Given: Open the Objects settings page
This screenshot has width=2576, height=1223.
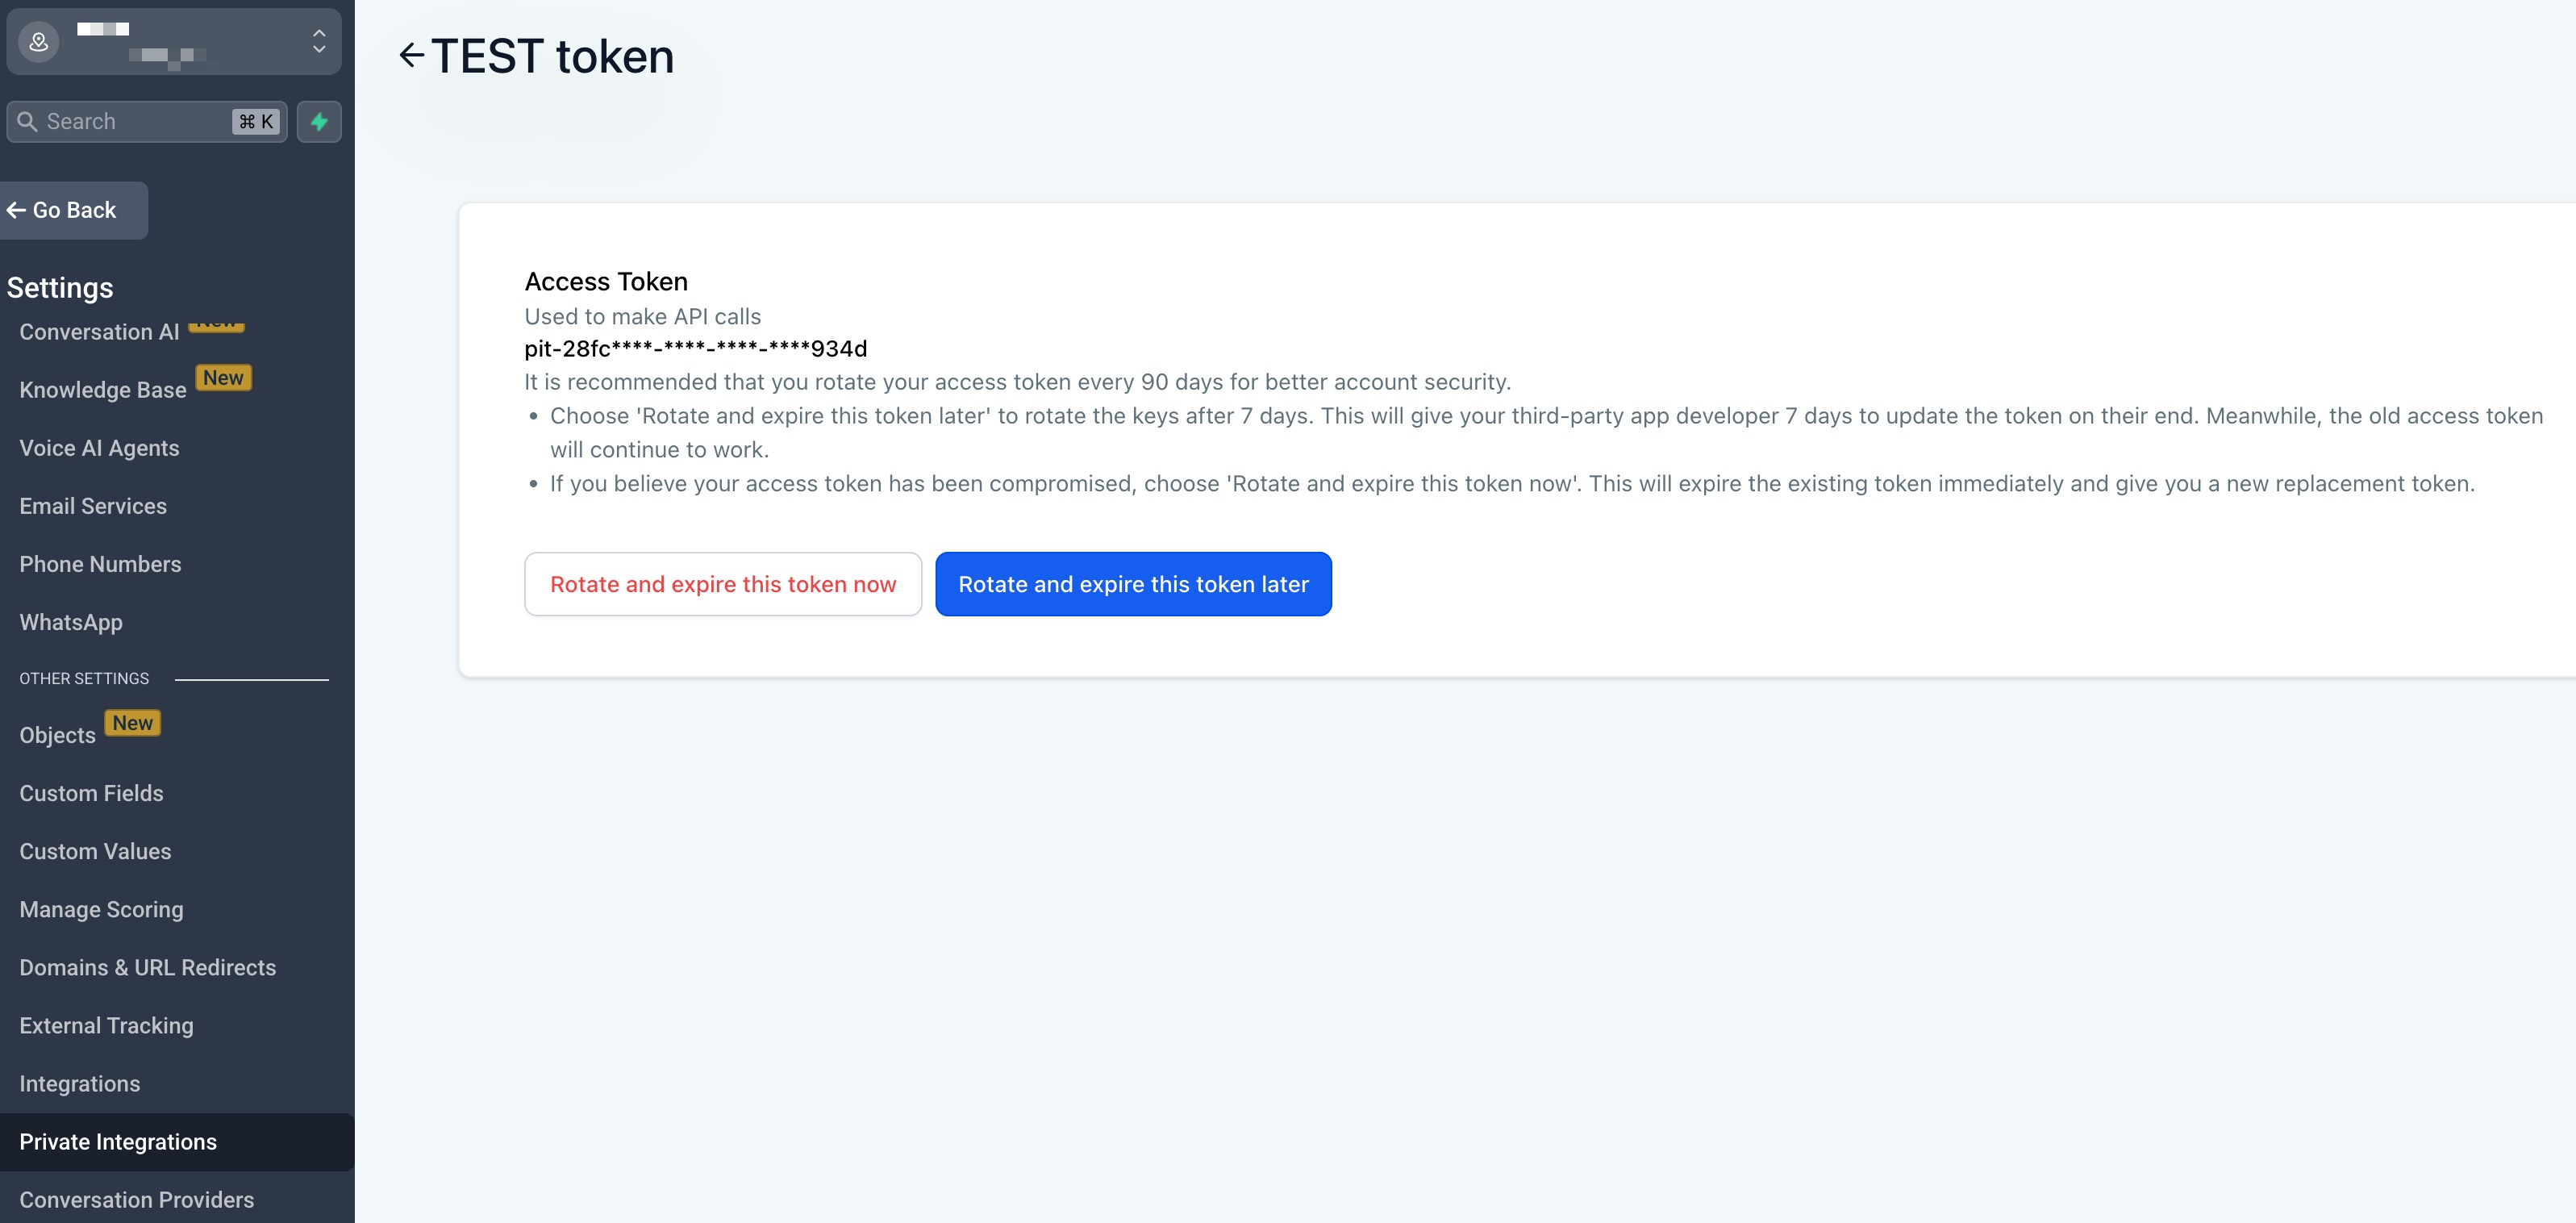Looking at the screenshot, I should coord(58,735).
